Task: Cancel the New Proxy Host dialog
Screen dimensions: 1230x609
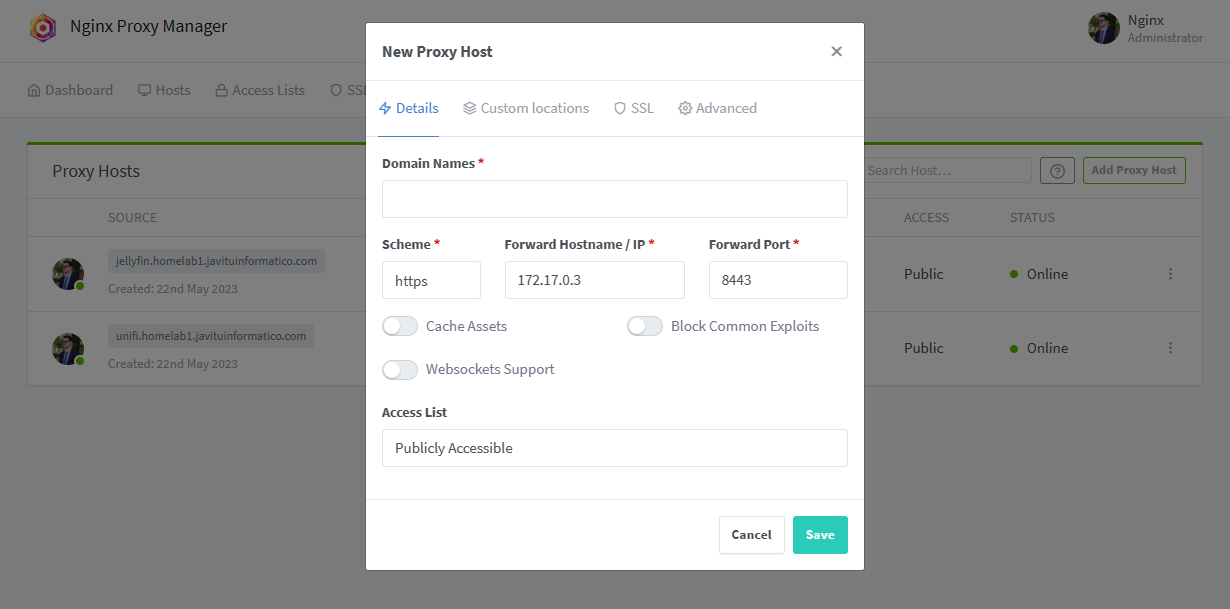Action: coord(751,535)
